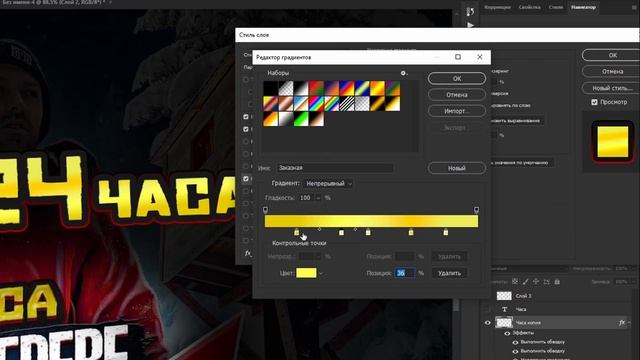640x360 pixels.
Task: Click the fx icon on Часа копия layer
Action: (622, 322)
